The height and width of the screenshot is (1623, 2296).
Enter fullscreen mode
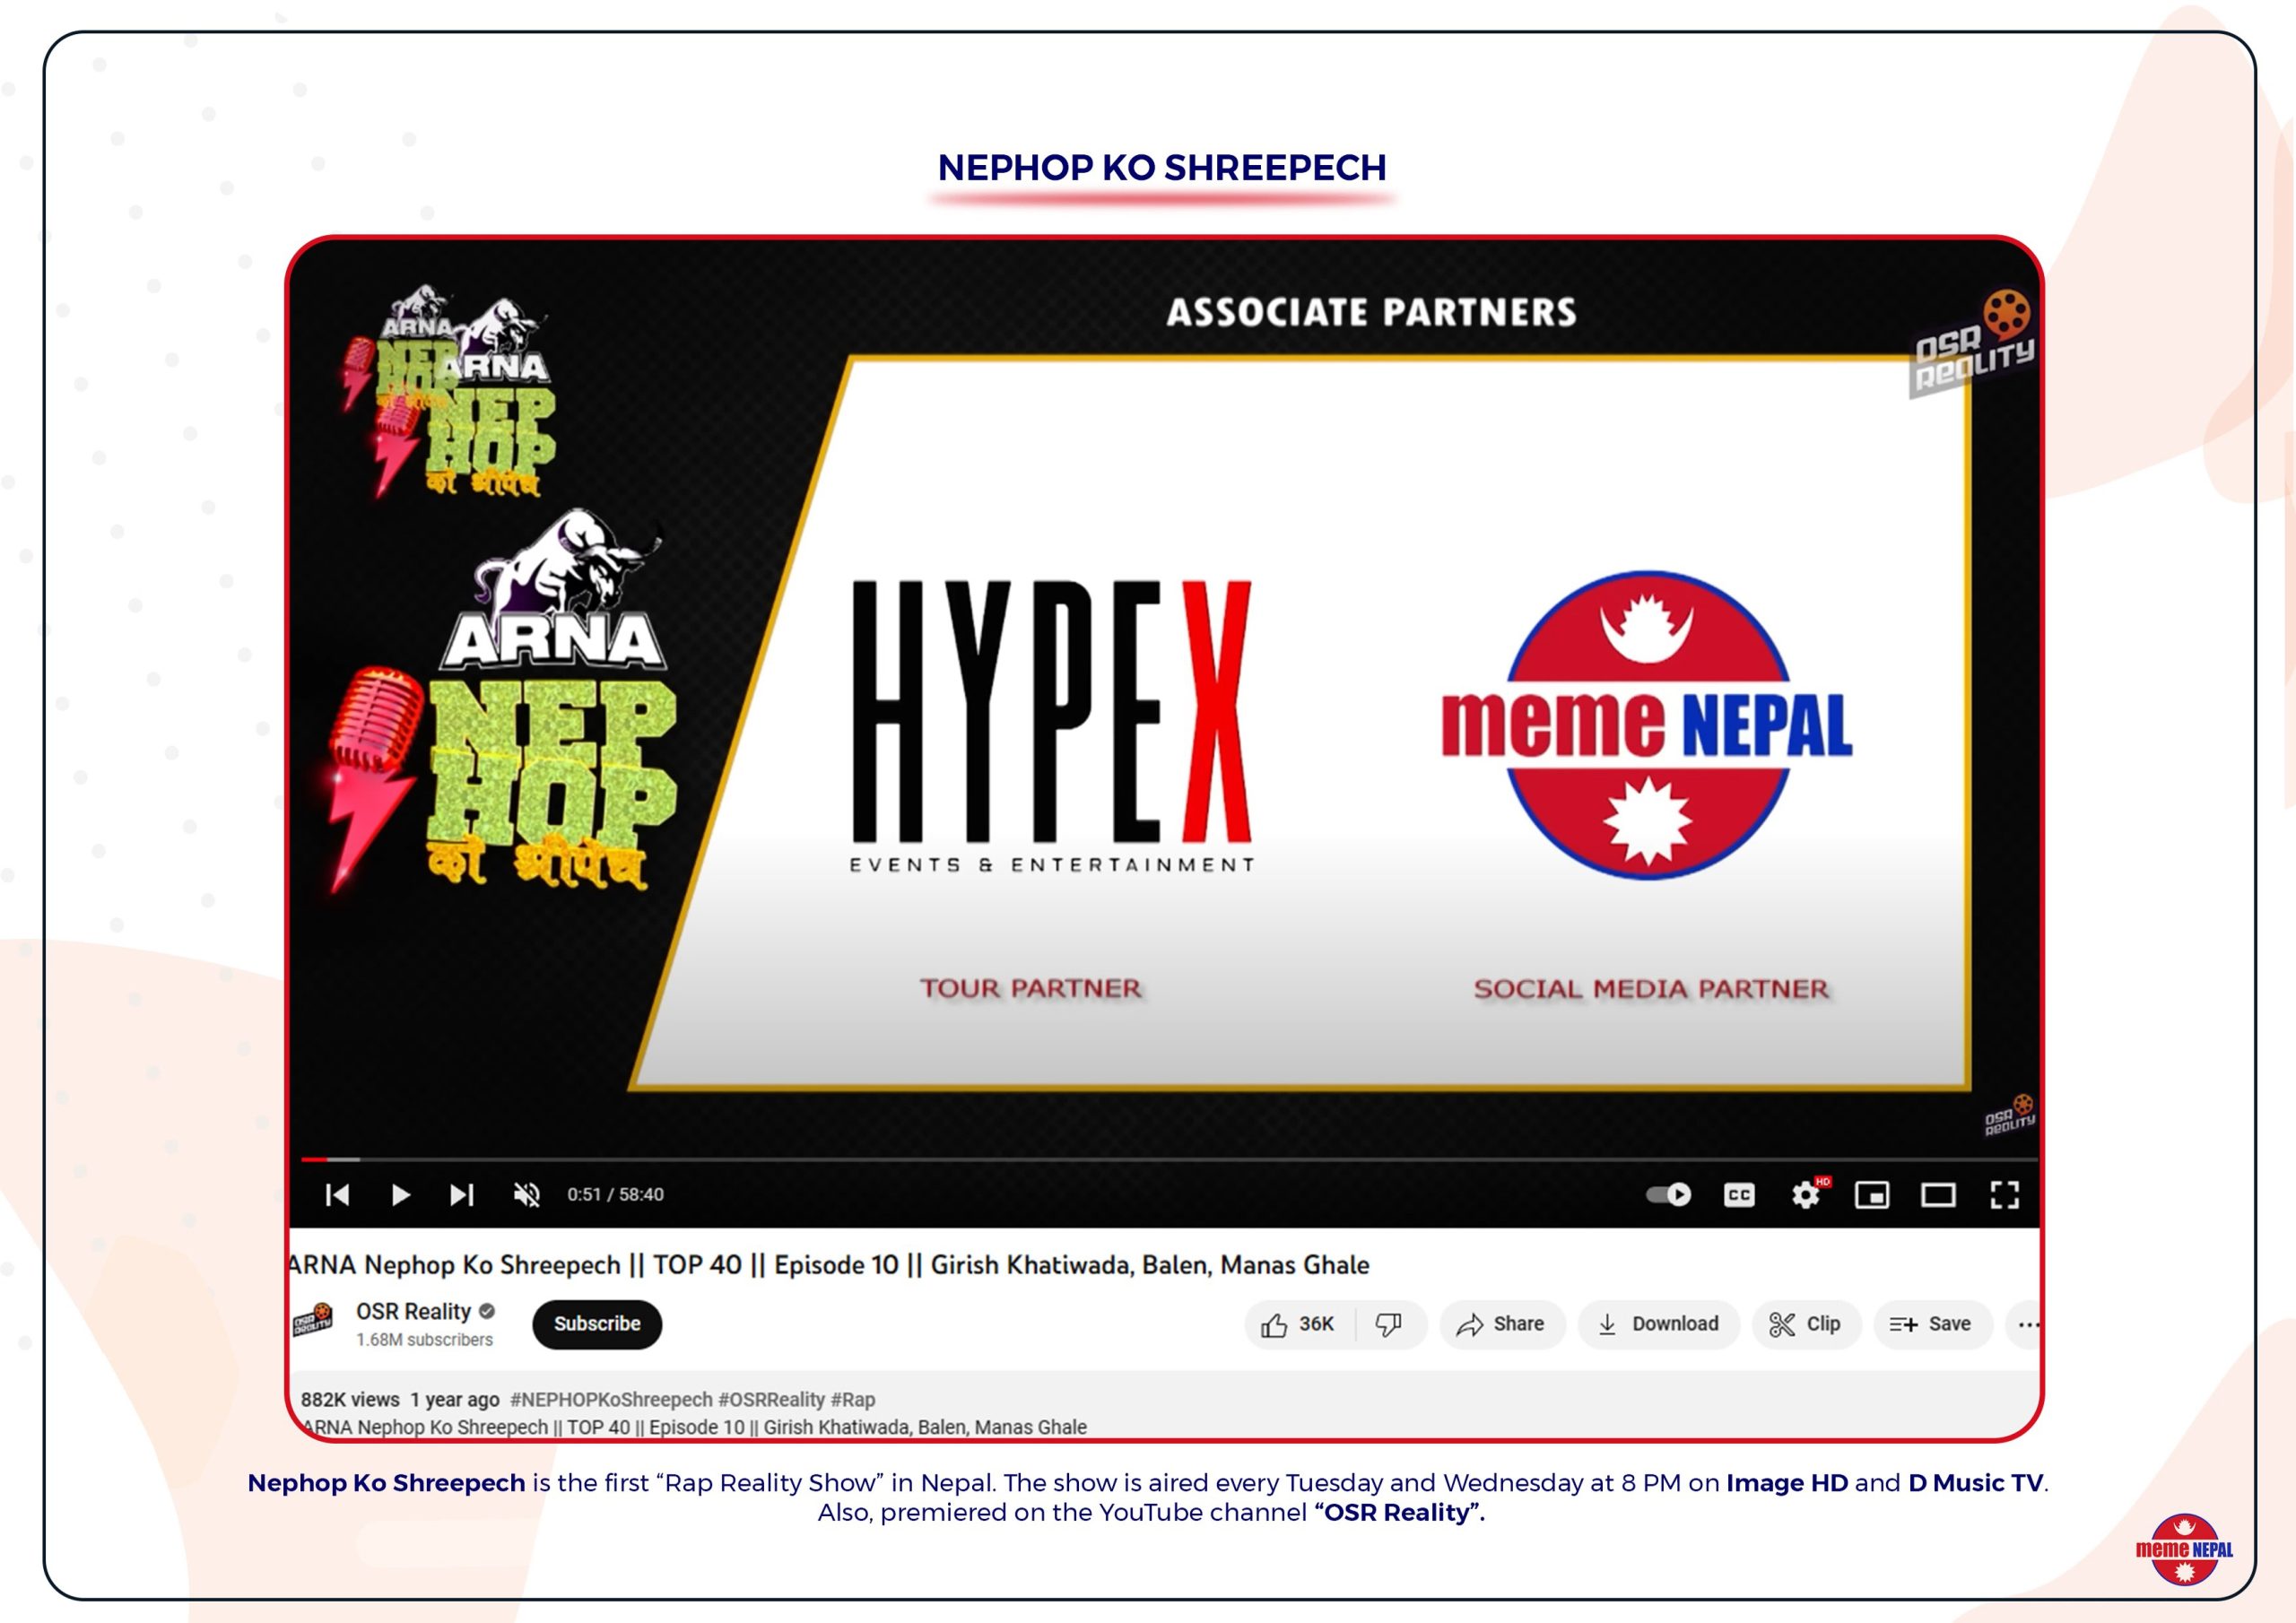click(x=2004, y=1195)
